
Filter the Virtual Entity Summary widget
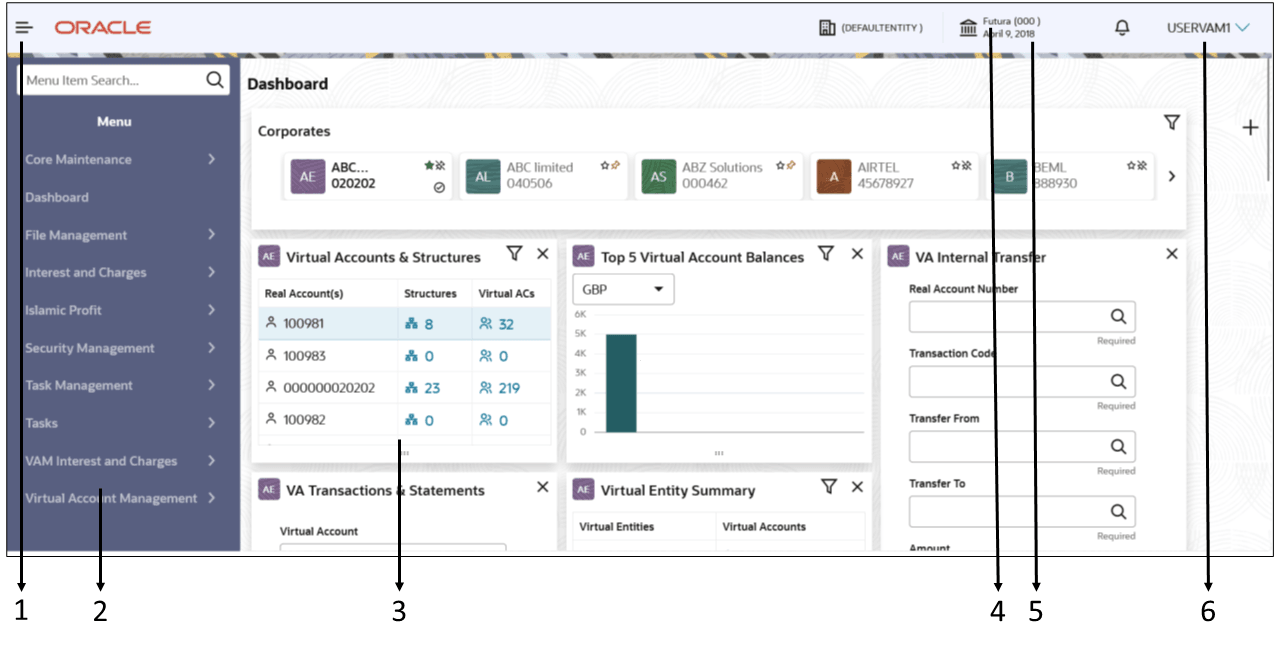828,487
